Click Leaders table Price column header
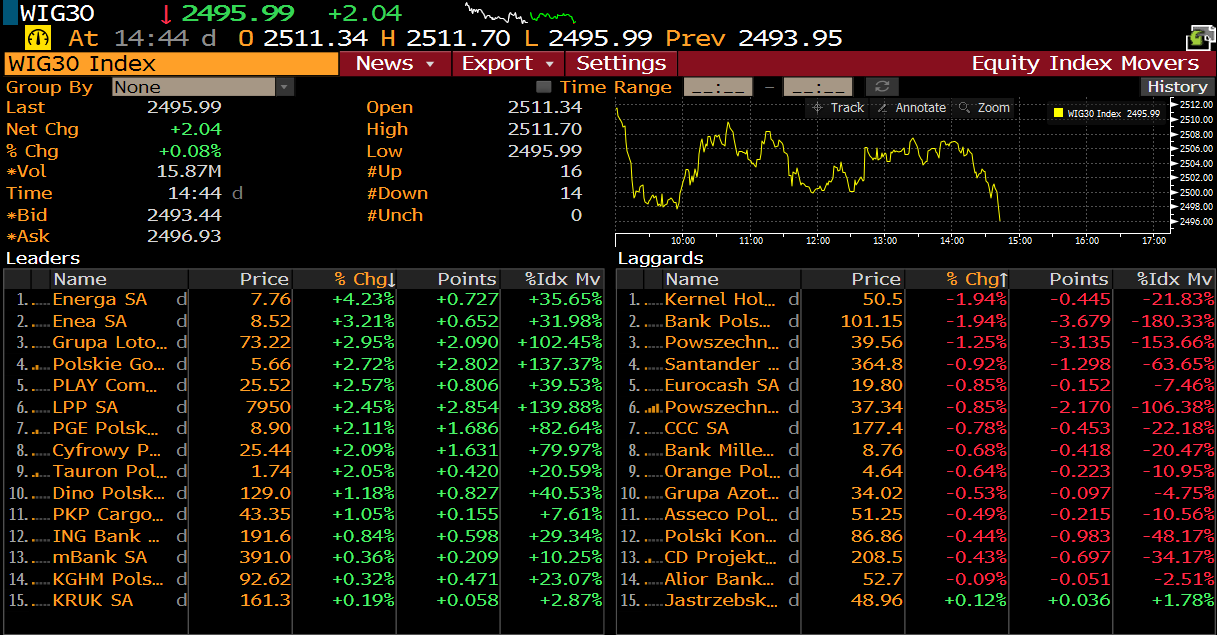This screenshot has height=635, width=1217. click(242, 279)
